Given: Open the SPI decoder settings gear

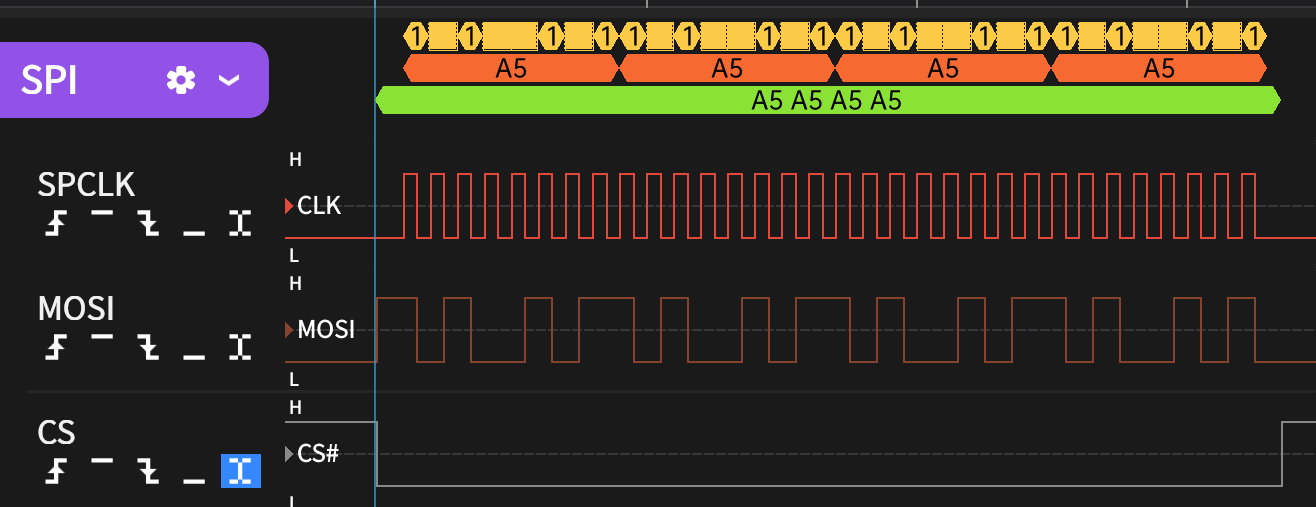Looking at the screenshot, I should coord(181,80).
